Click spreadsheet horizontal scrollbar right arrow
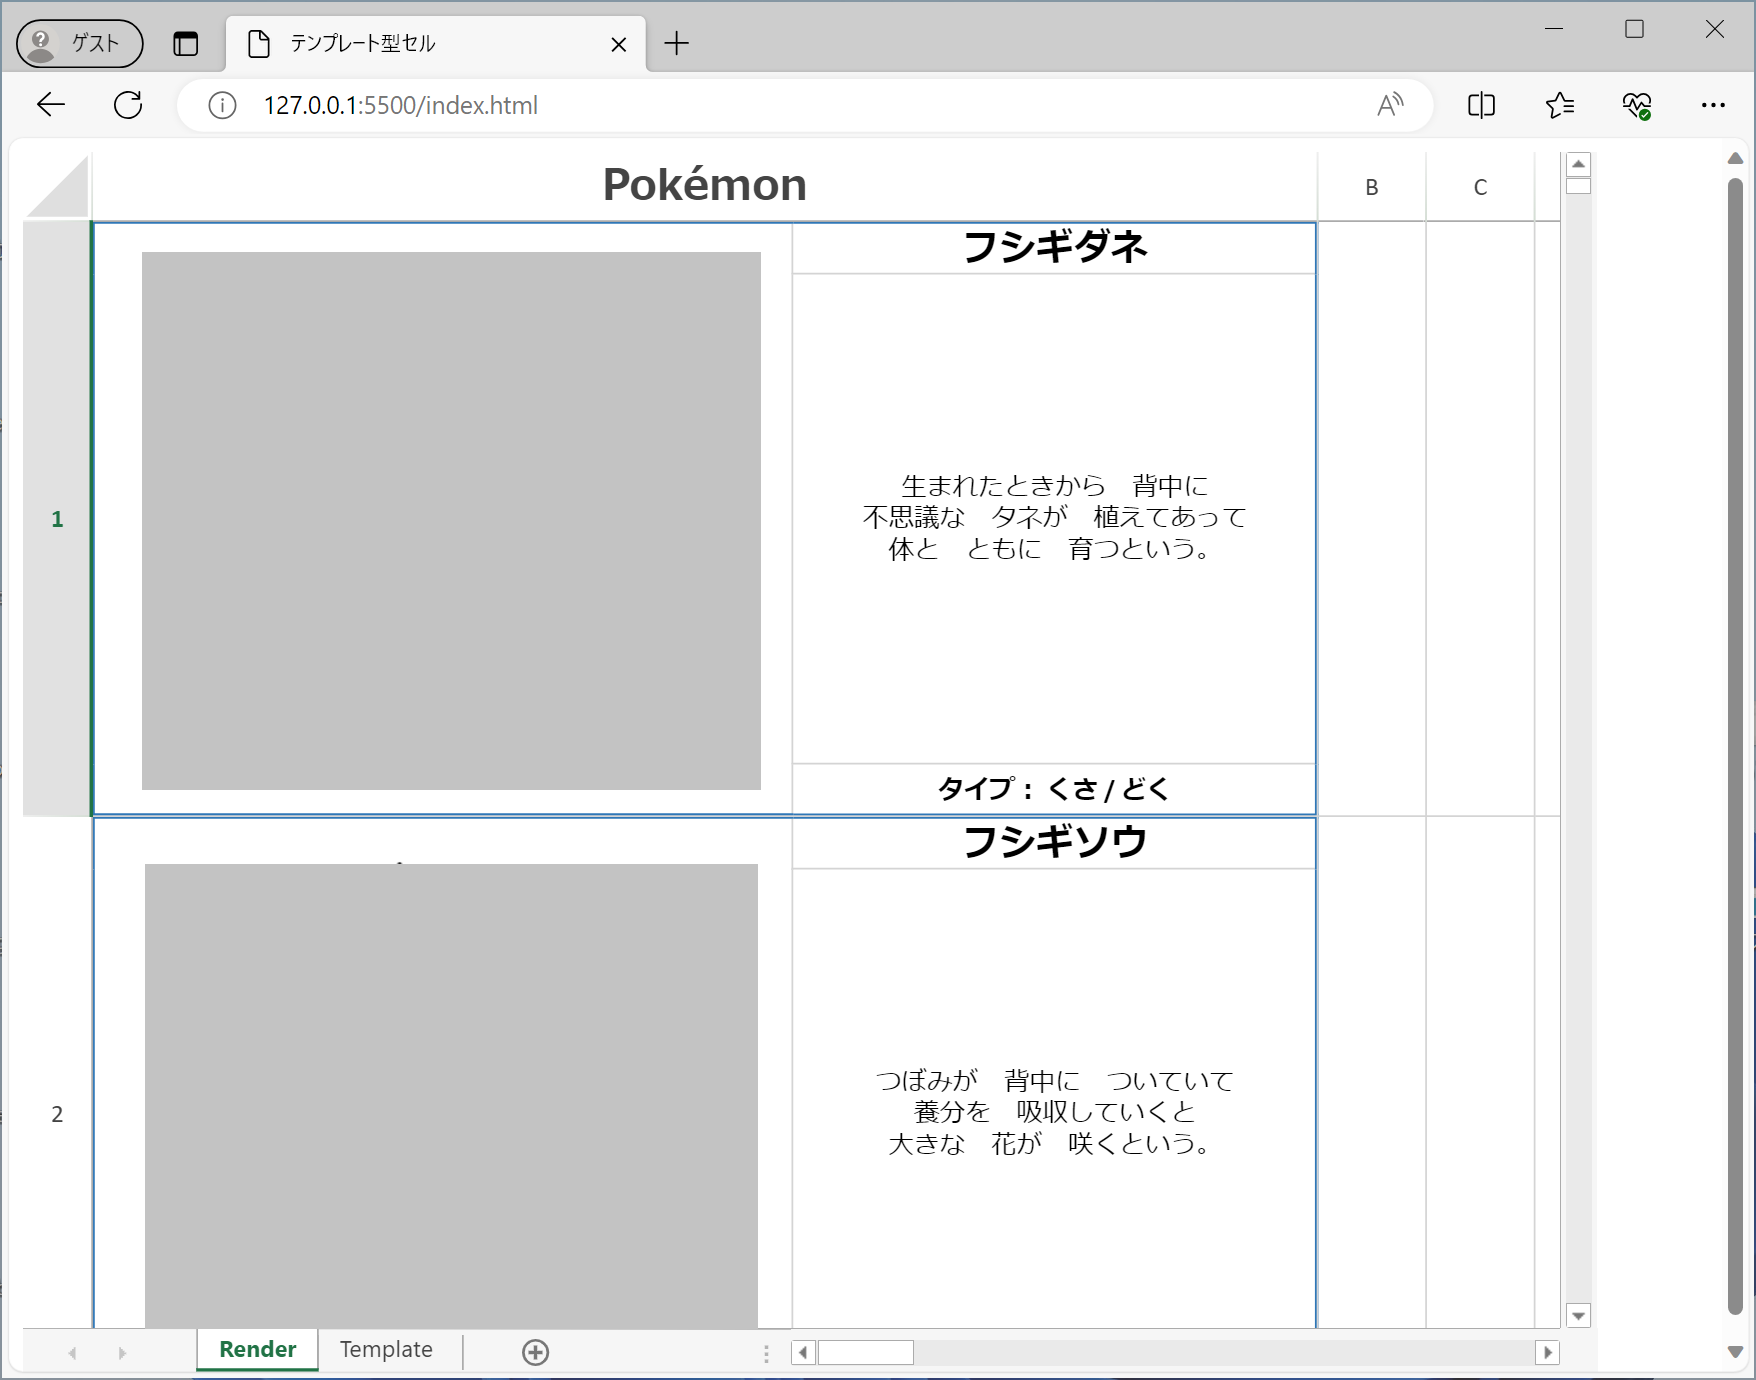Viewport: 1756px width, 1380px height. (x=1548, y=1353)
